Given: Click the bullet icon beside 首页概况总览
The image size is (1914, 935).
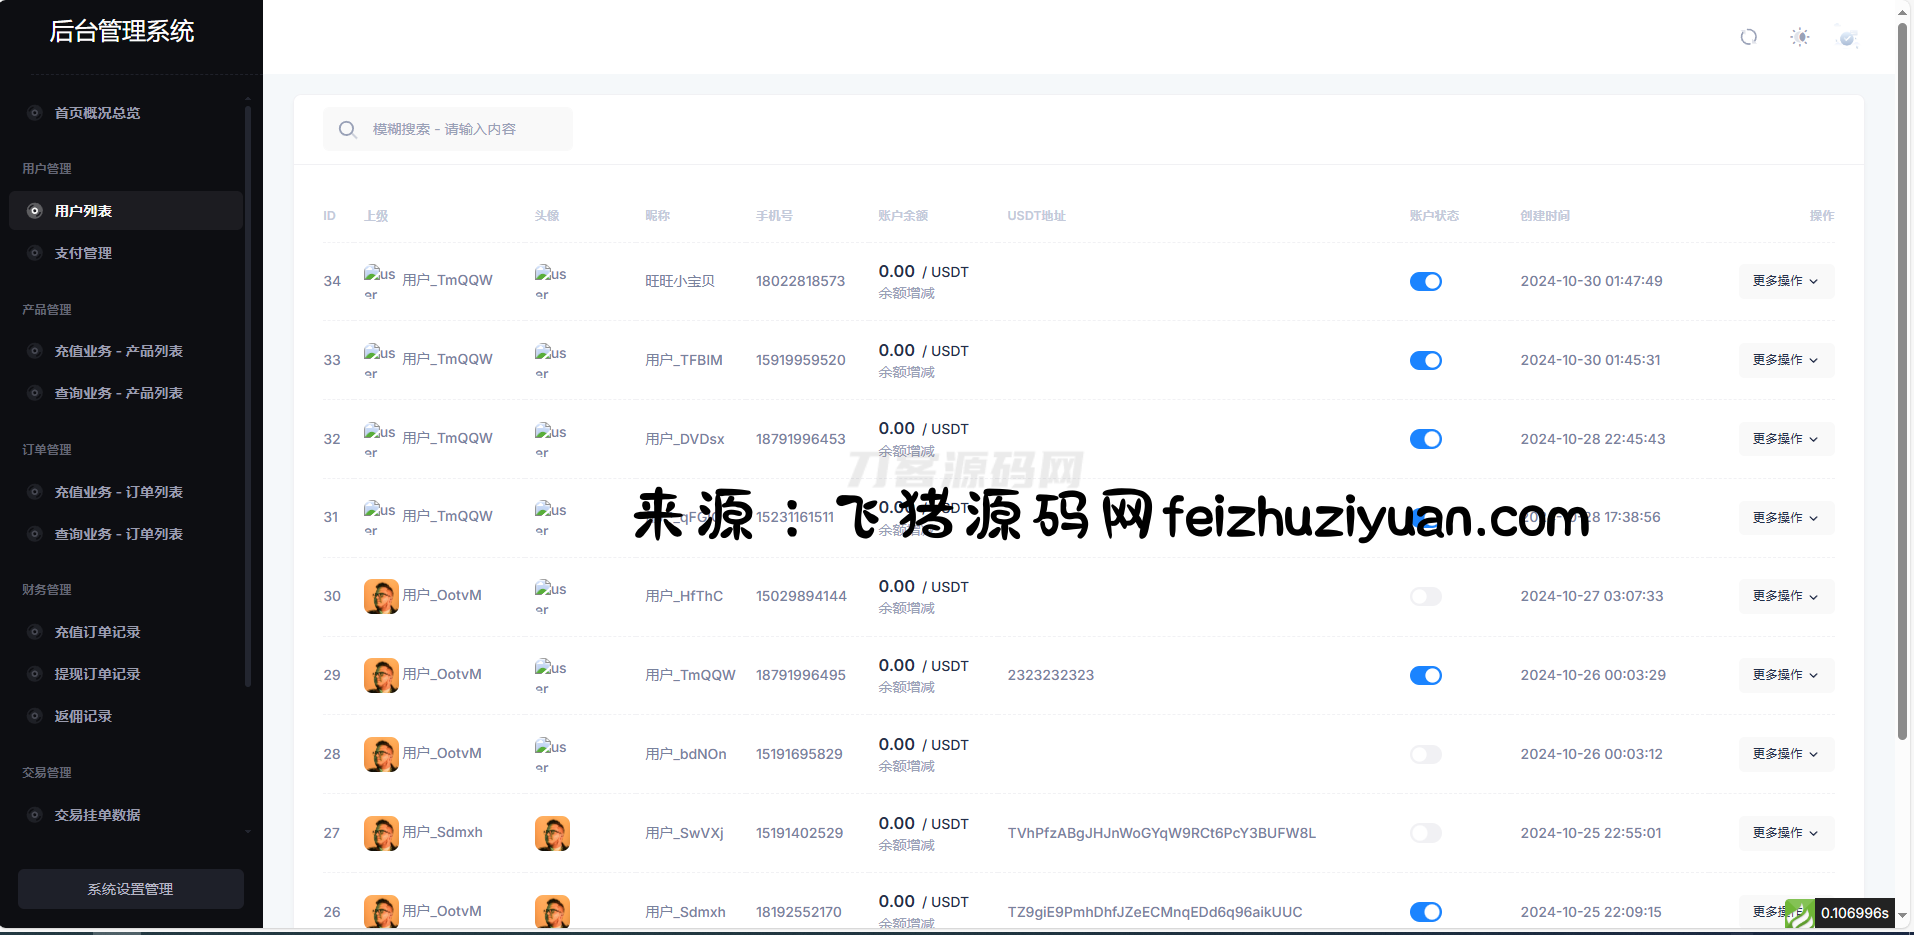Looking at the screenshot, I should (x=35, y=113).
